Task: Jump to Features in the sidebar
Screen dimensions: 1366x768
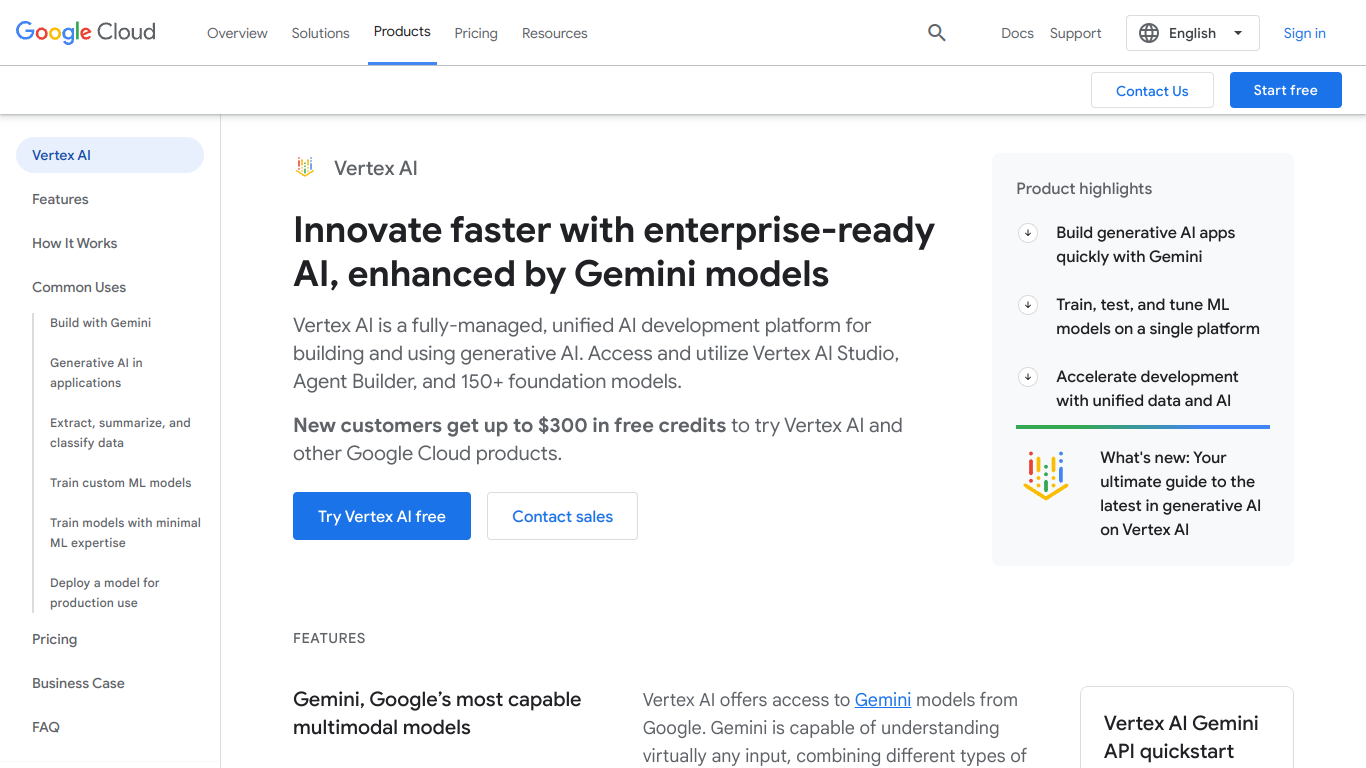Action: pos(60,199)
